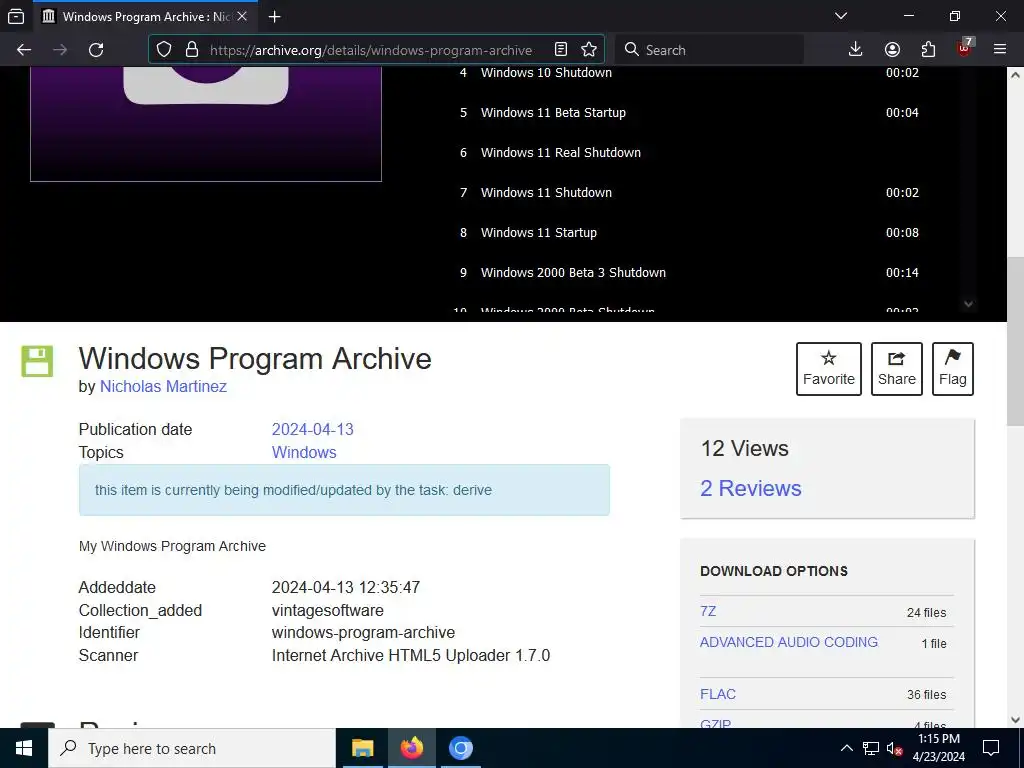Expand the list all tabs chevron

(x=841, y=16)
